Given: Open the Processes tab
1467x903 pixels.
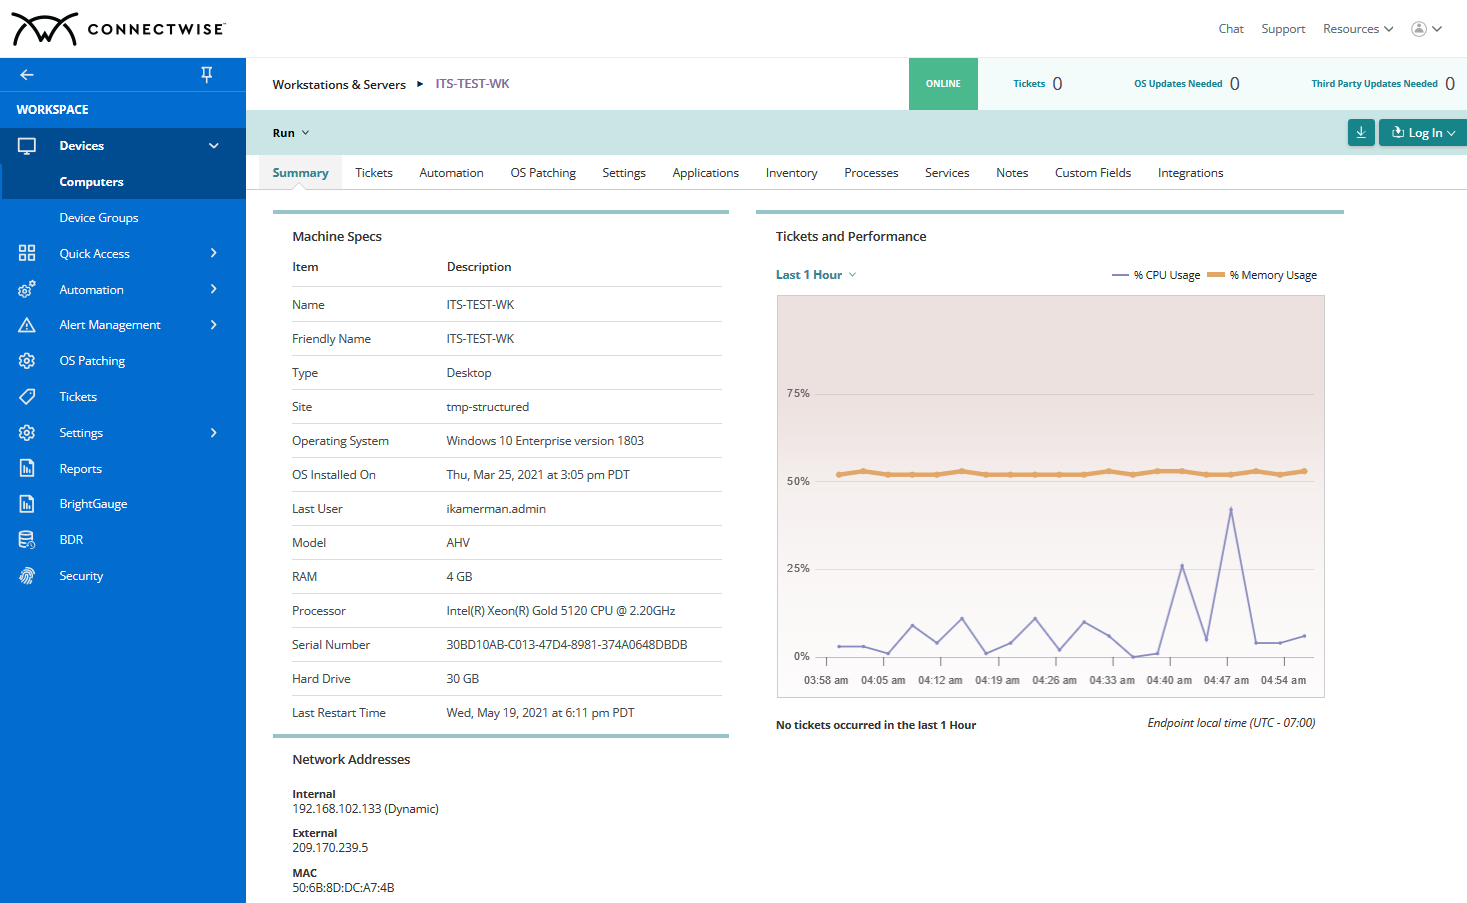Looking at the screenshot, I should tap(870, 172).
